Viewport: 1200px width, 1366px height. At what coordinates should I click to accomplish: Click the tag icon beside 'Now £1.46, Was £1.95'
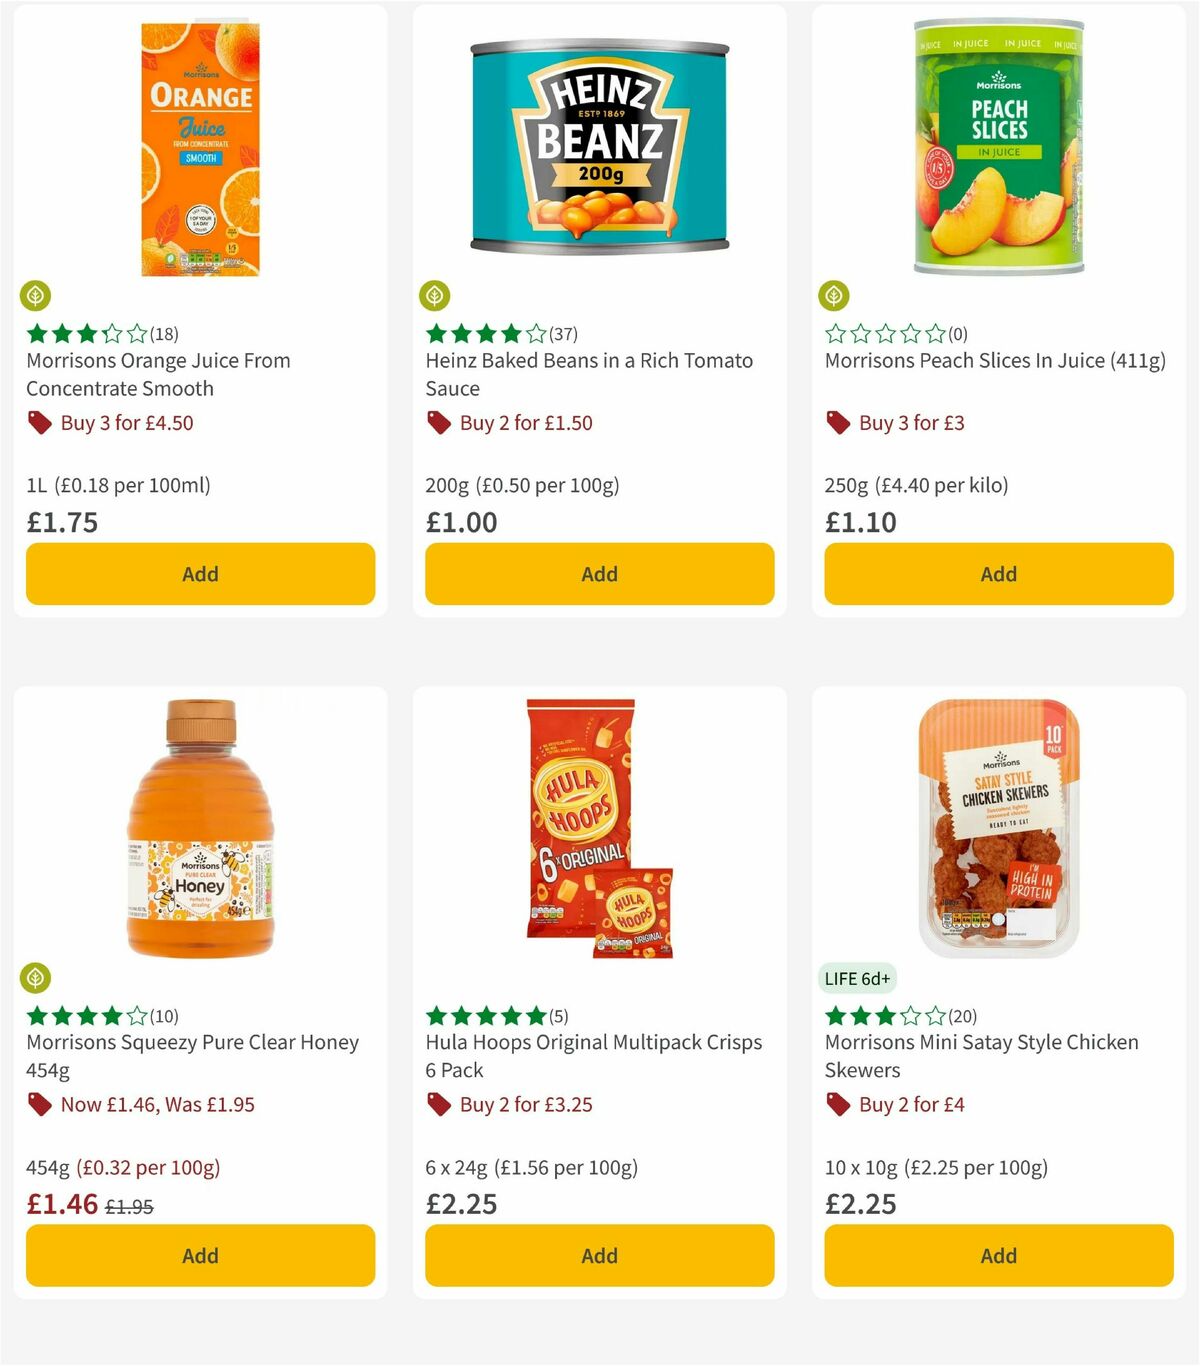(40, 1105)
